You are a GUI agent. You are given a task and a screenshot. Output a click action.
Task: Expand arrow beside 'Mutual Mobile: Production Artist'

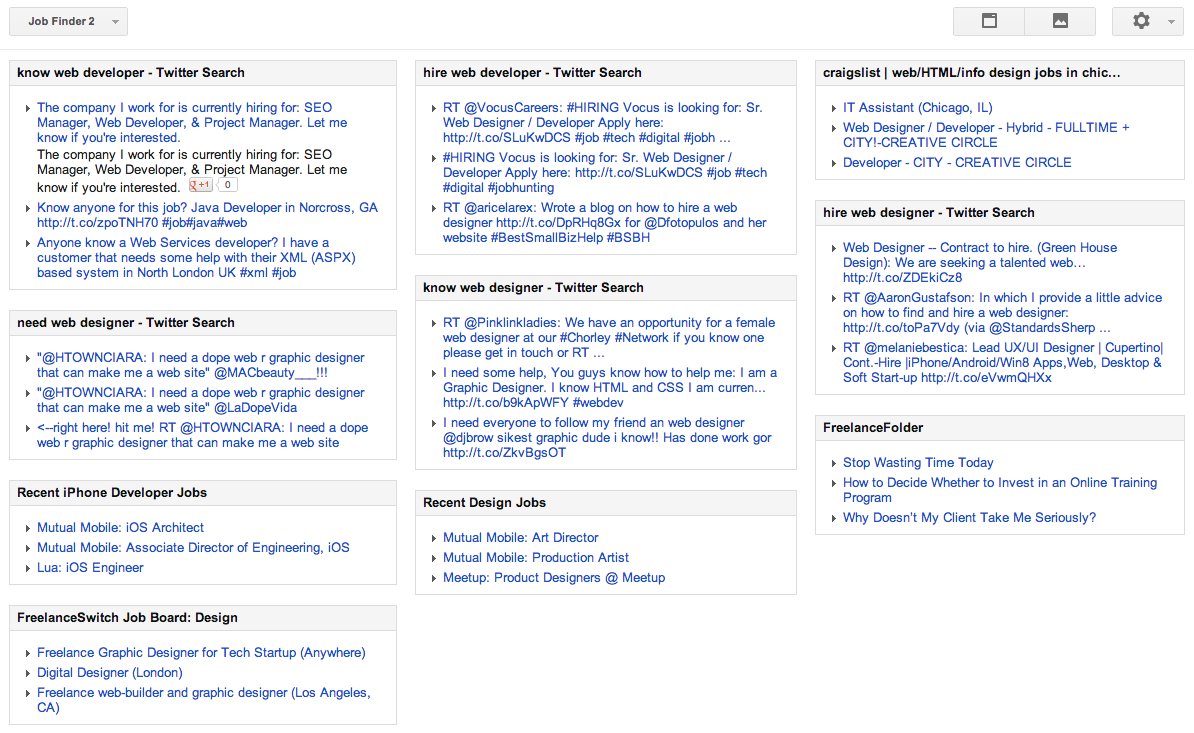434,559
